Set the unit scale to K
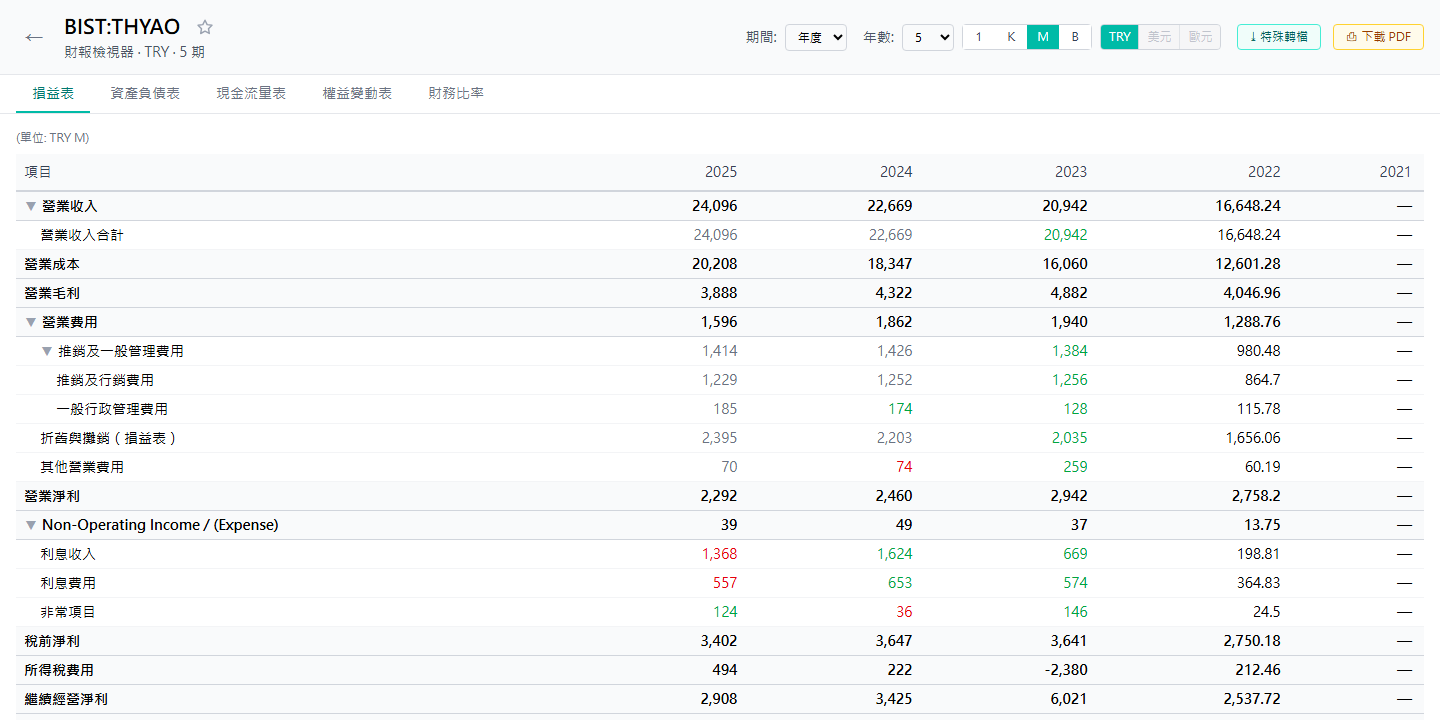The height and width of the screenshot is (720, 1440). click(1011, 37)
